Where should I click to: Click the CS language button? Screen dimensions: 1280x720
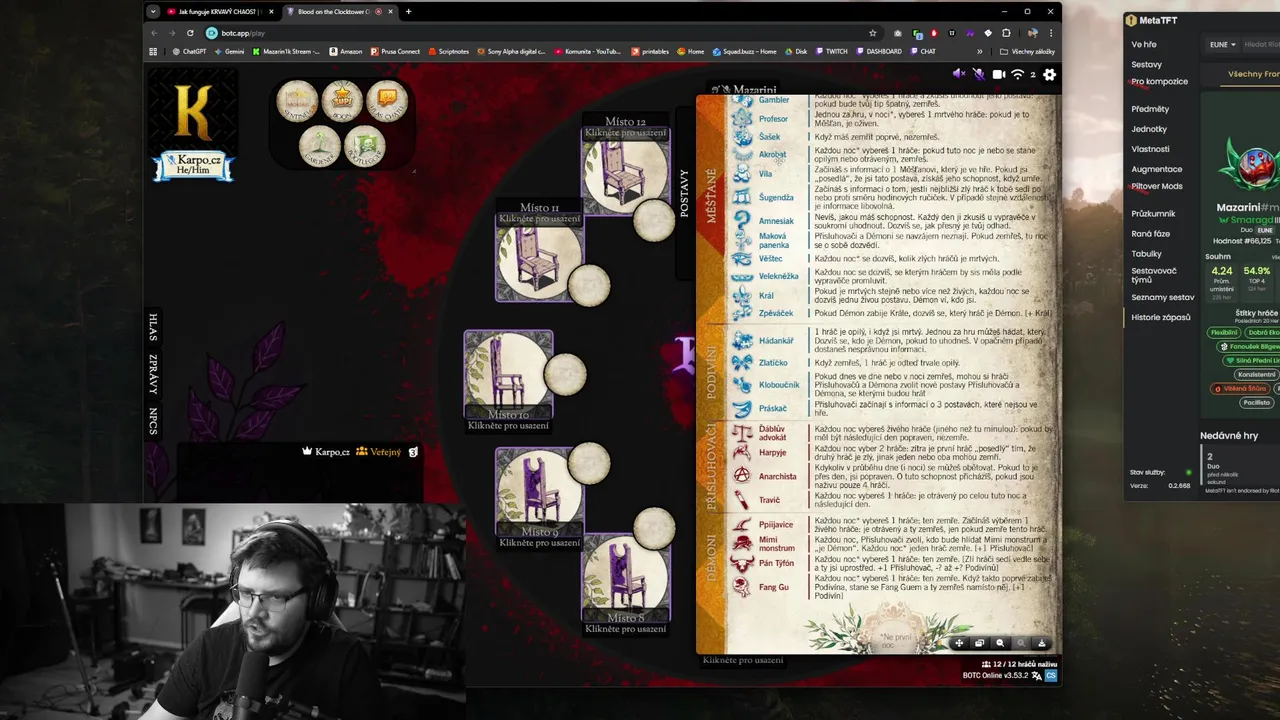pos(1051,676)
